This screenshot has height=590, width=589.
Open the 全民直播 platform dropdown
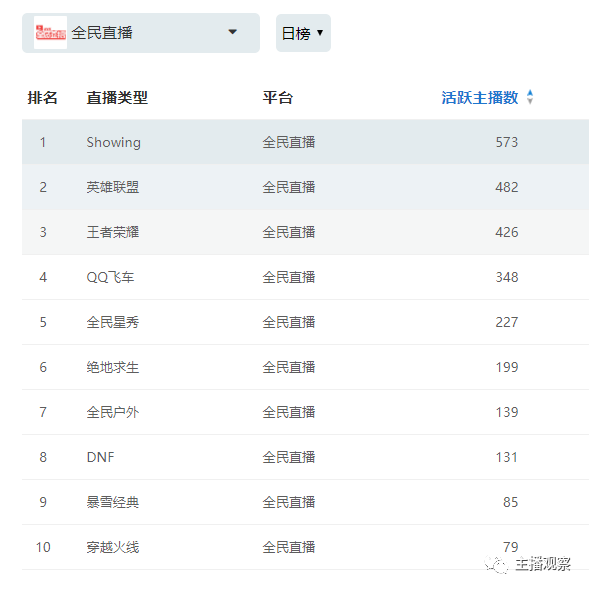tap(141, 33)
